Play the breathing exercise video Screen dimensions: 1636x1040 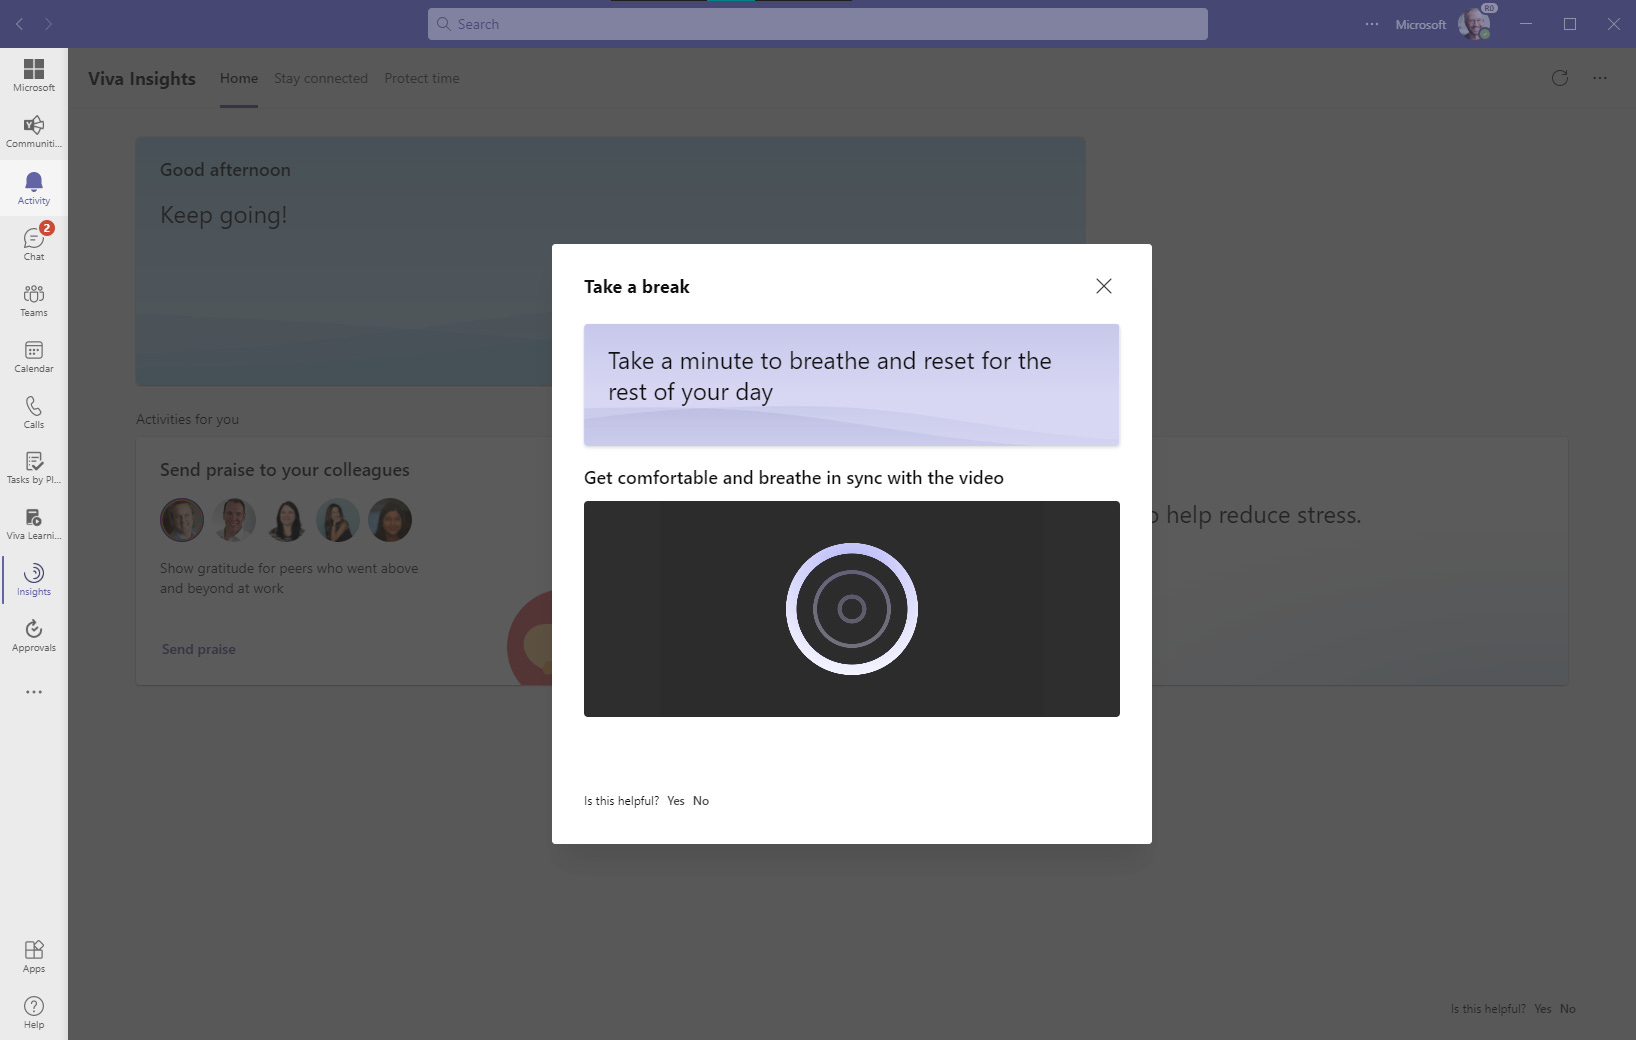(x=852, y=609)
